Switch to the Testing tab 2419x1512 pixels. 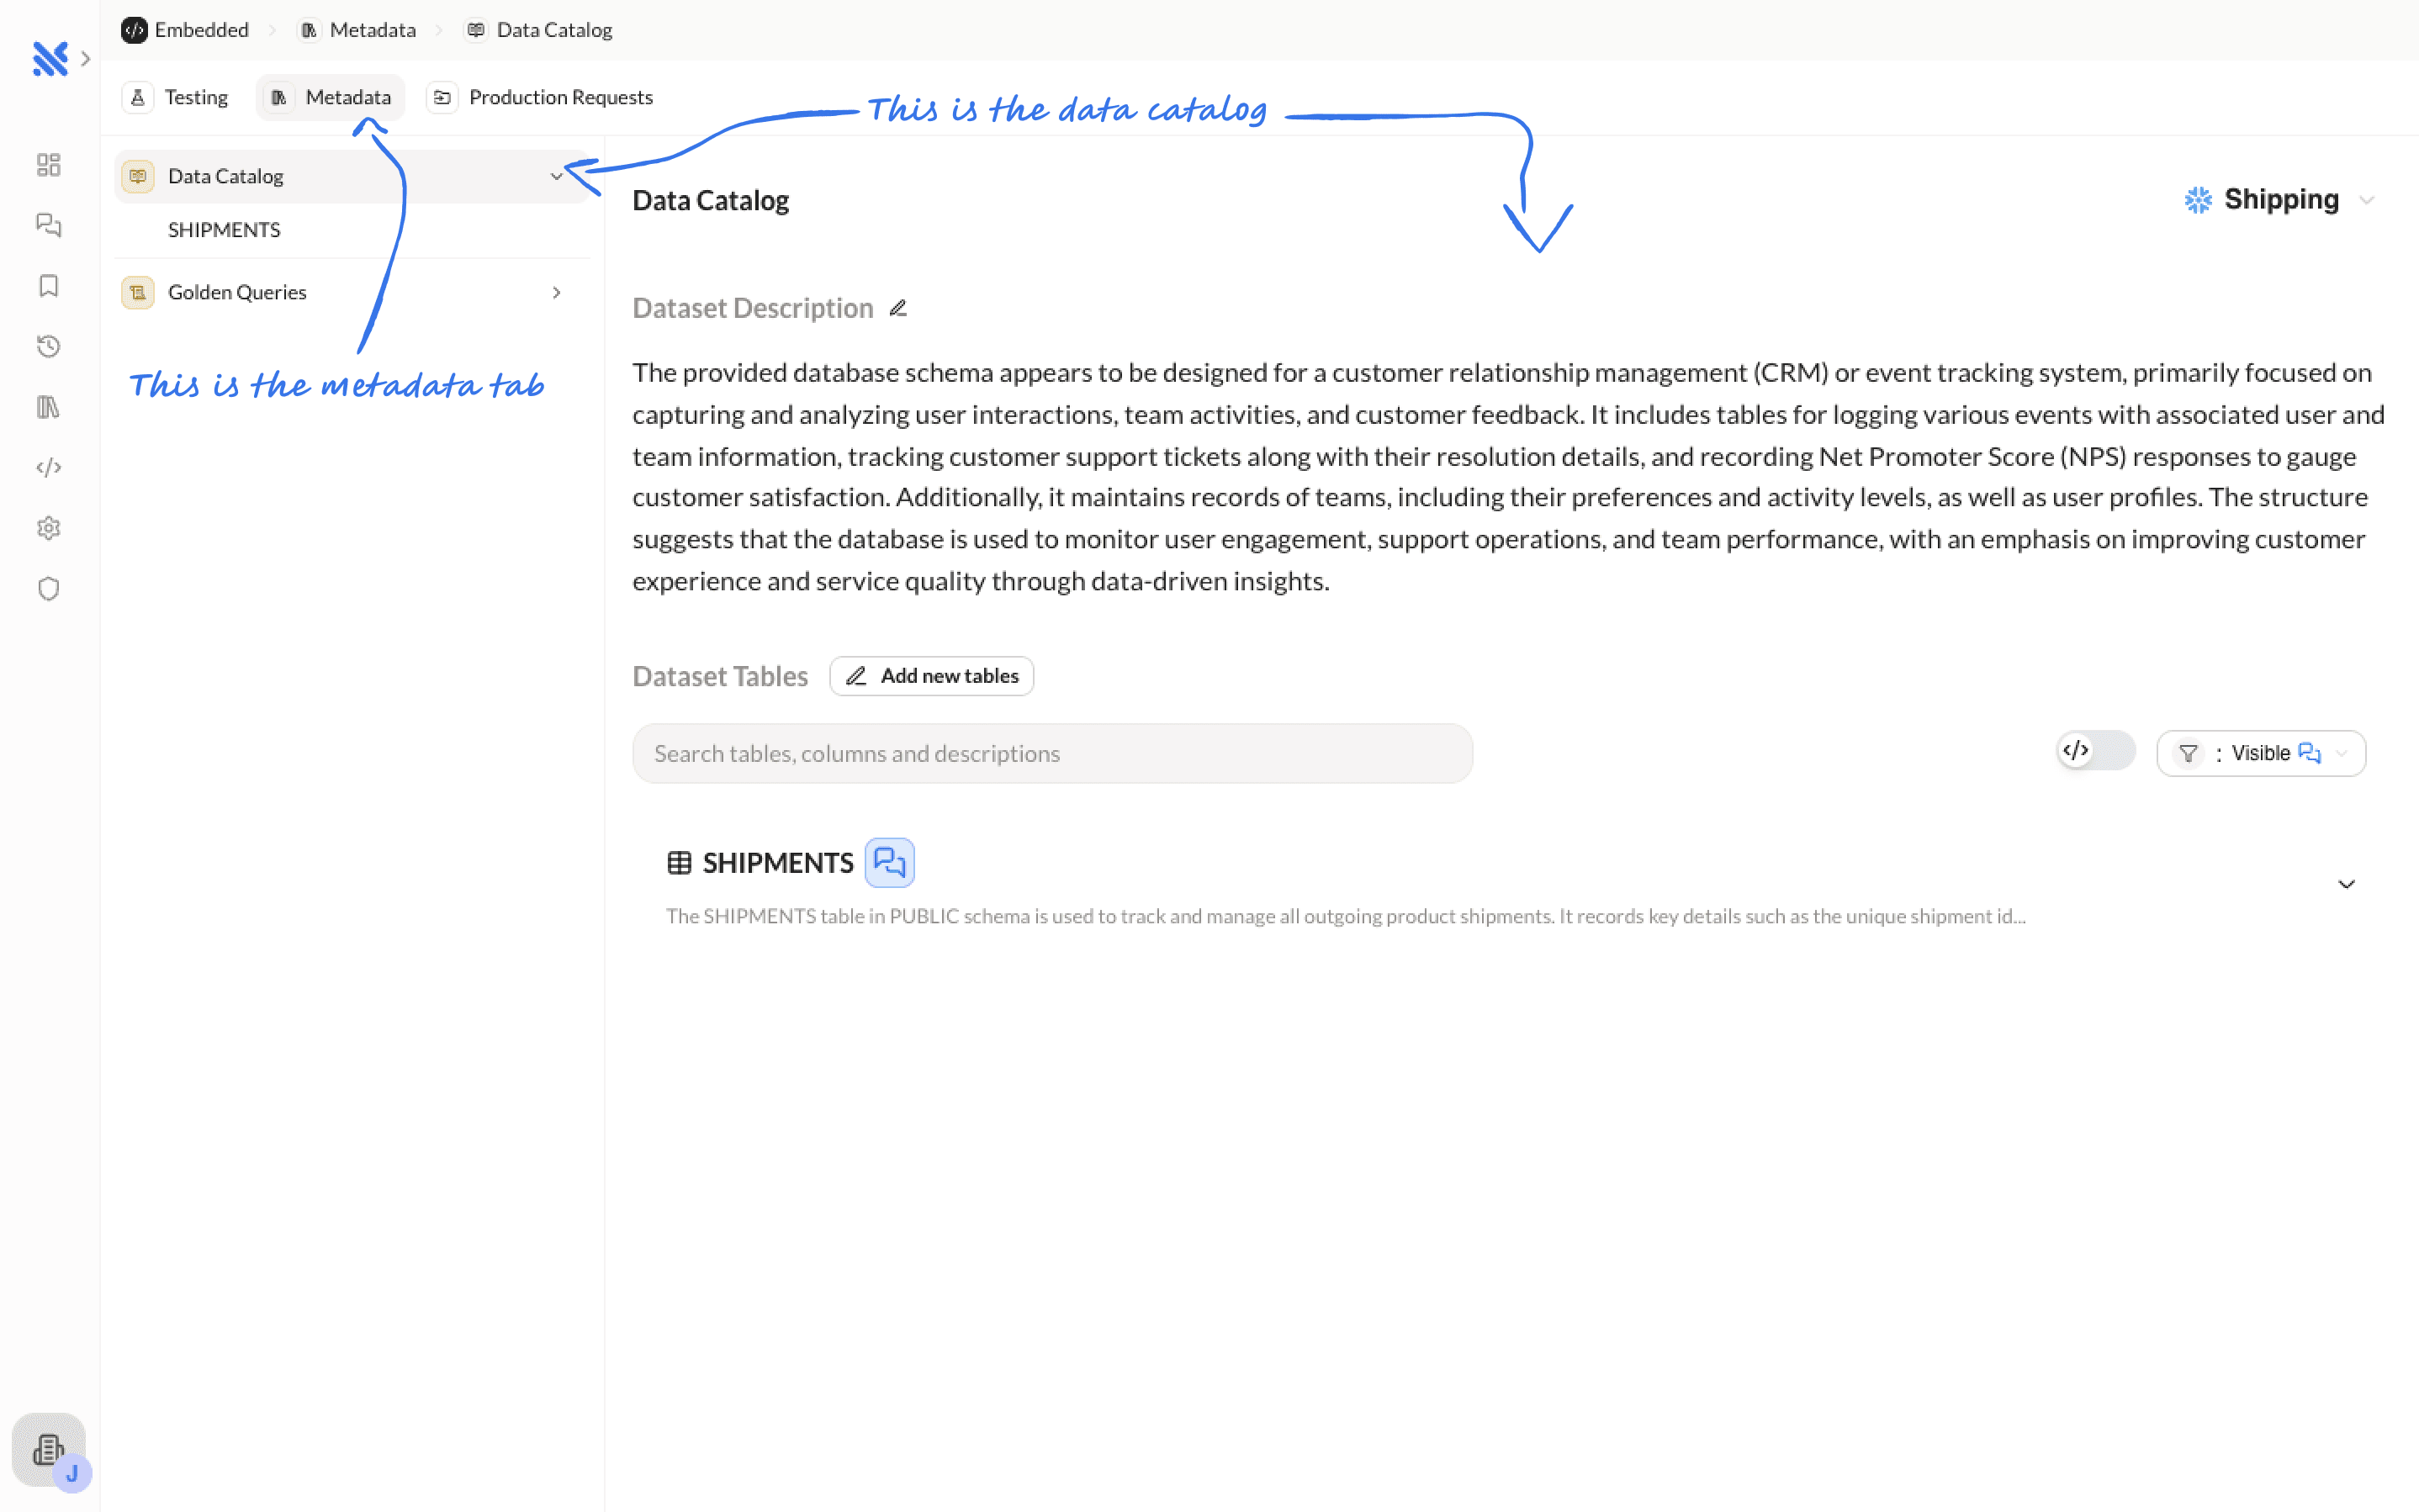pos(178,97)
